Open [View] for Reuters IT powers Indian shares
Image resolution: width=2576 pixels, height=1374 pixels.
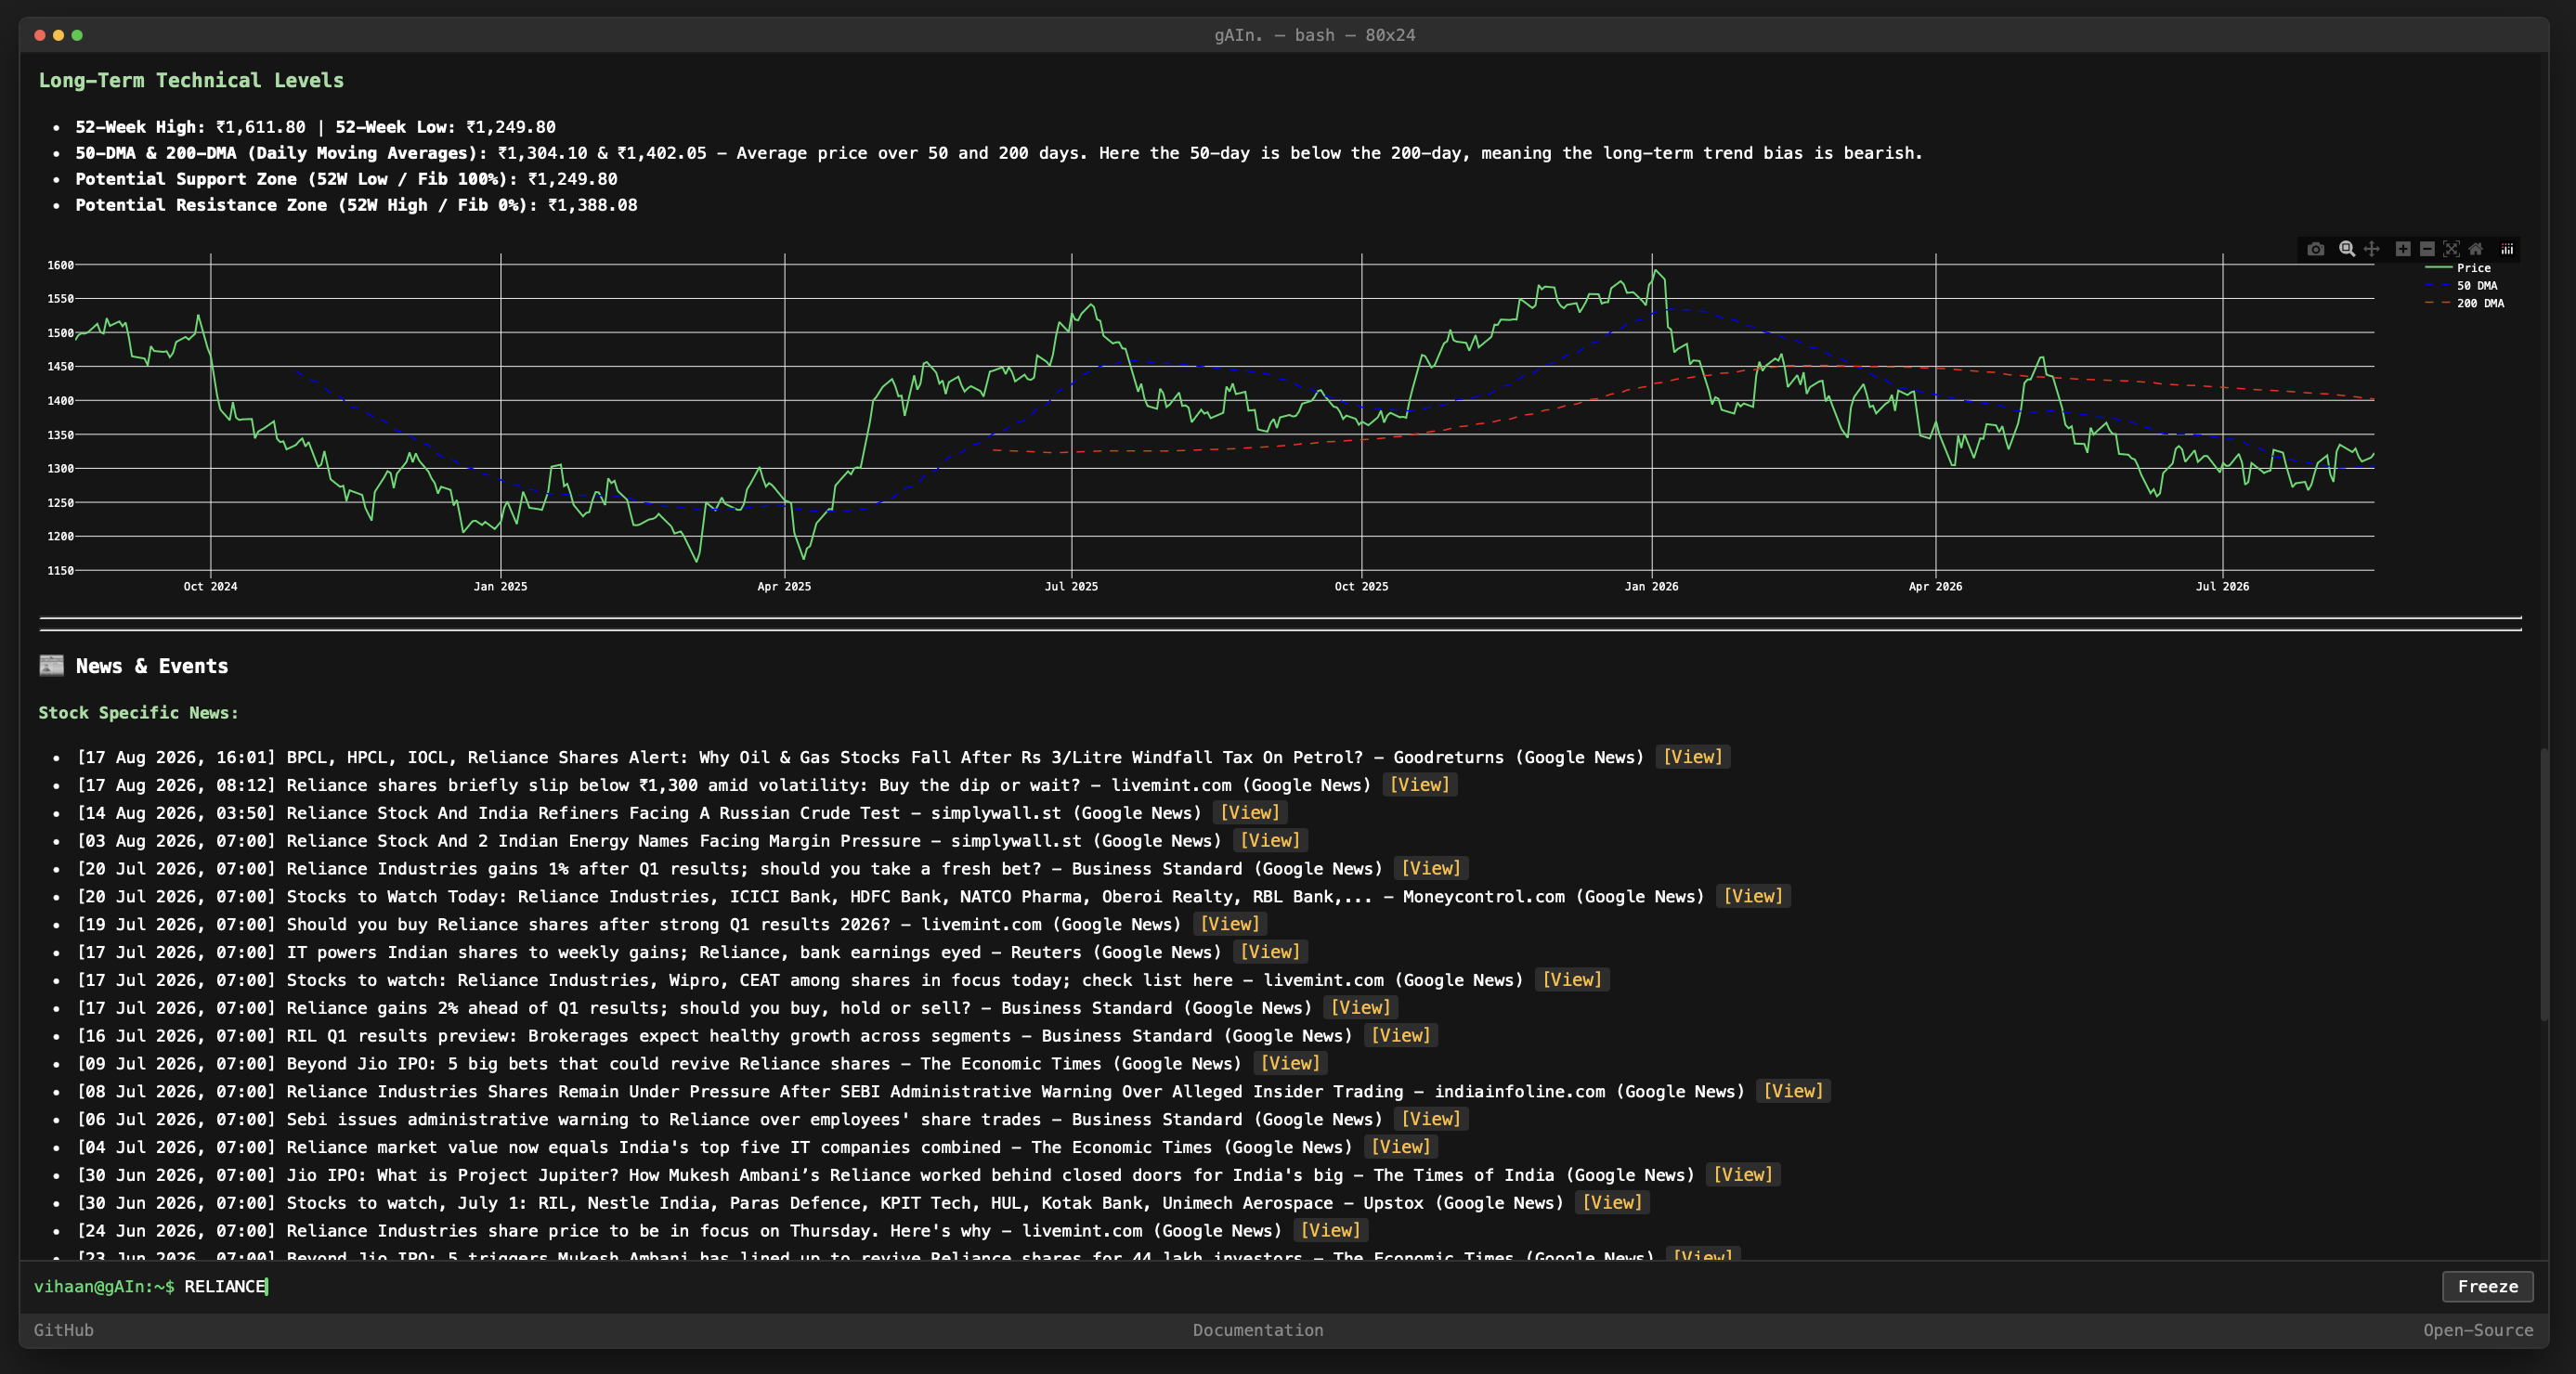(1270, 952)
